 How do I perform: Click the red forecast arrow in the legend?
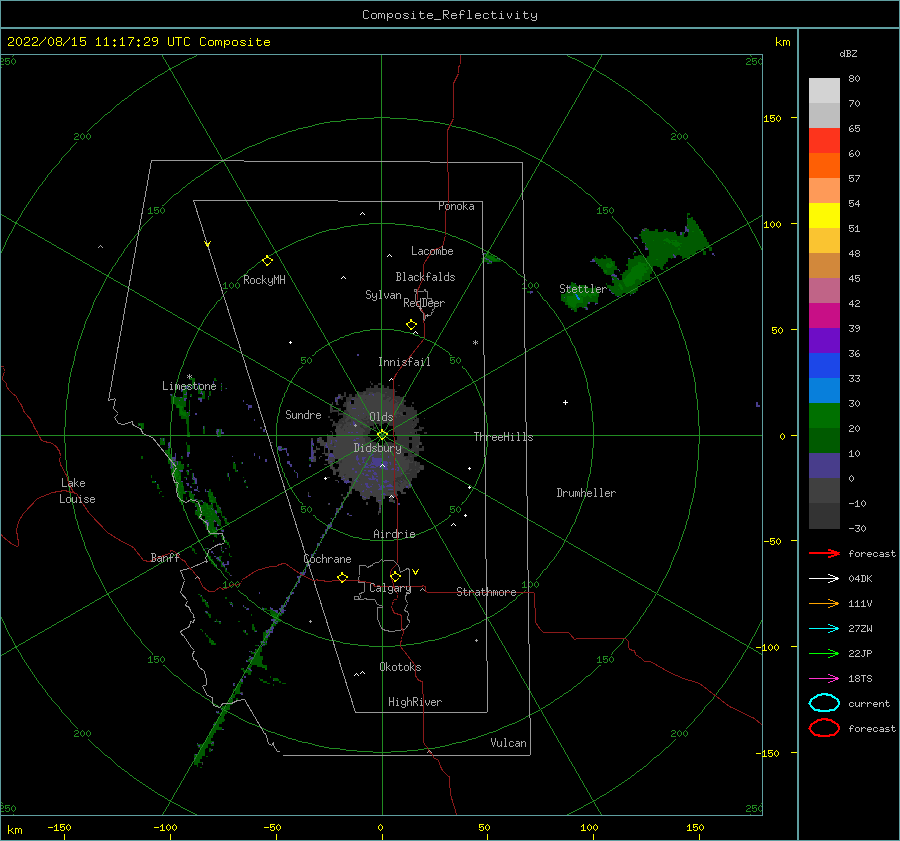point(824,553)
